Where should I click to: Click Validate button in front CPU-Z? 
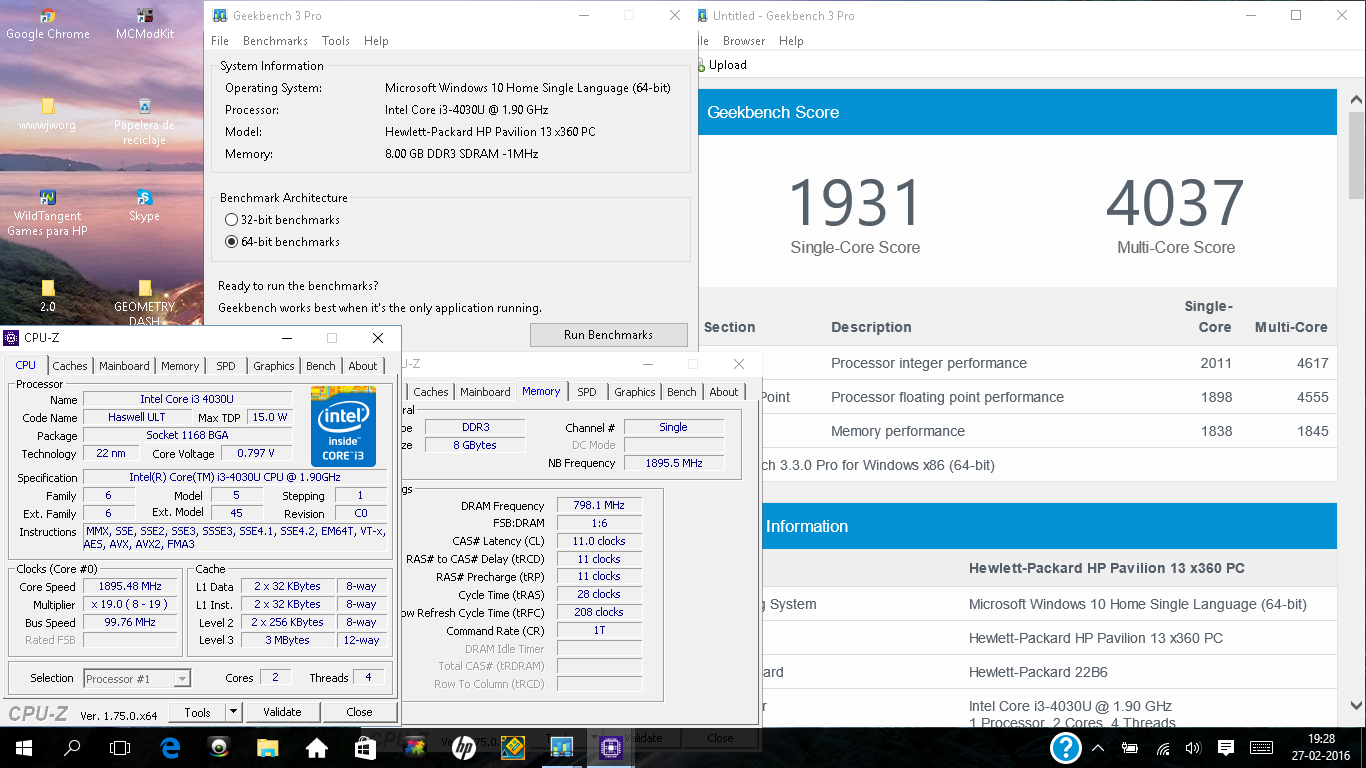point(282,712)
